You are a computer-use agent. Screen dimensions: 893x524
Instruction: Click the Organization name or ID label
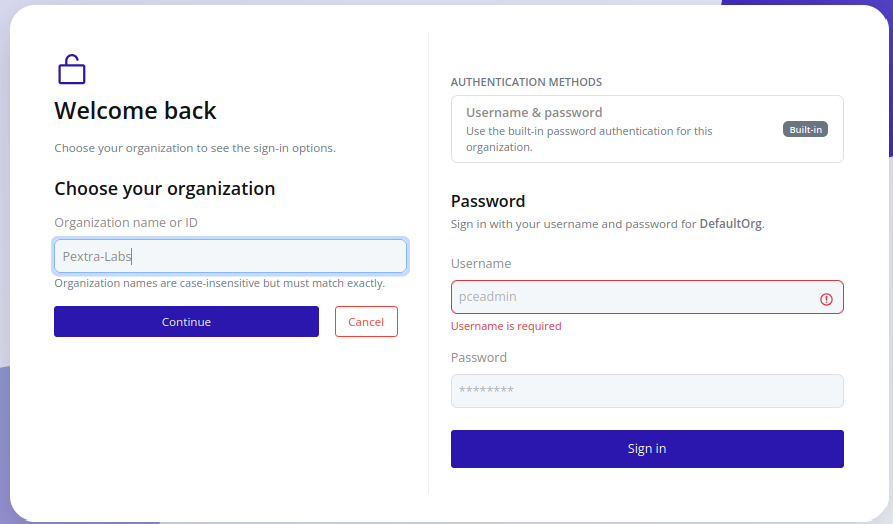point(126,222)
